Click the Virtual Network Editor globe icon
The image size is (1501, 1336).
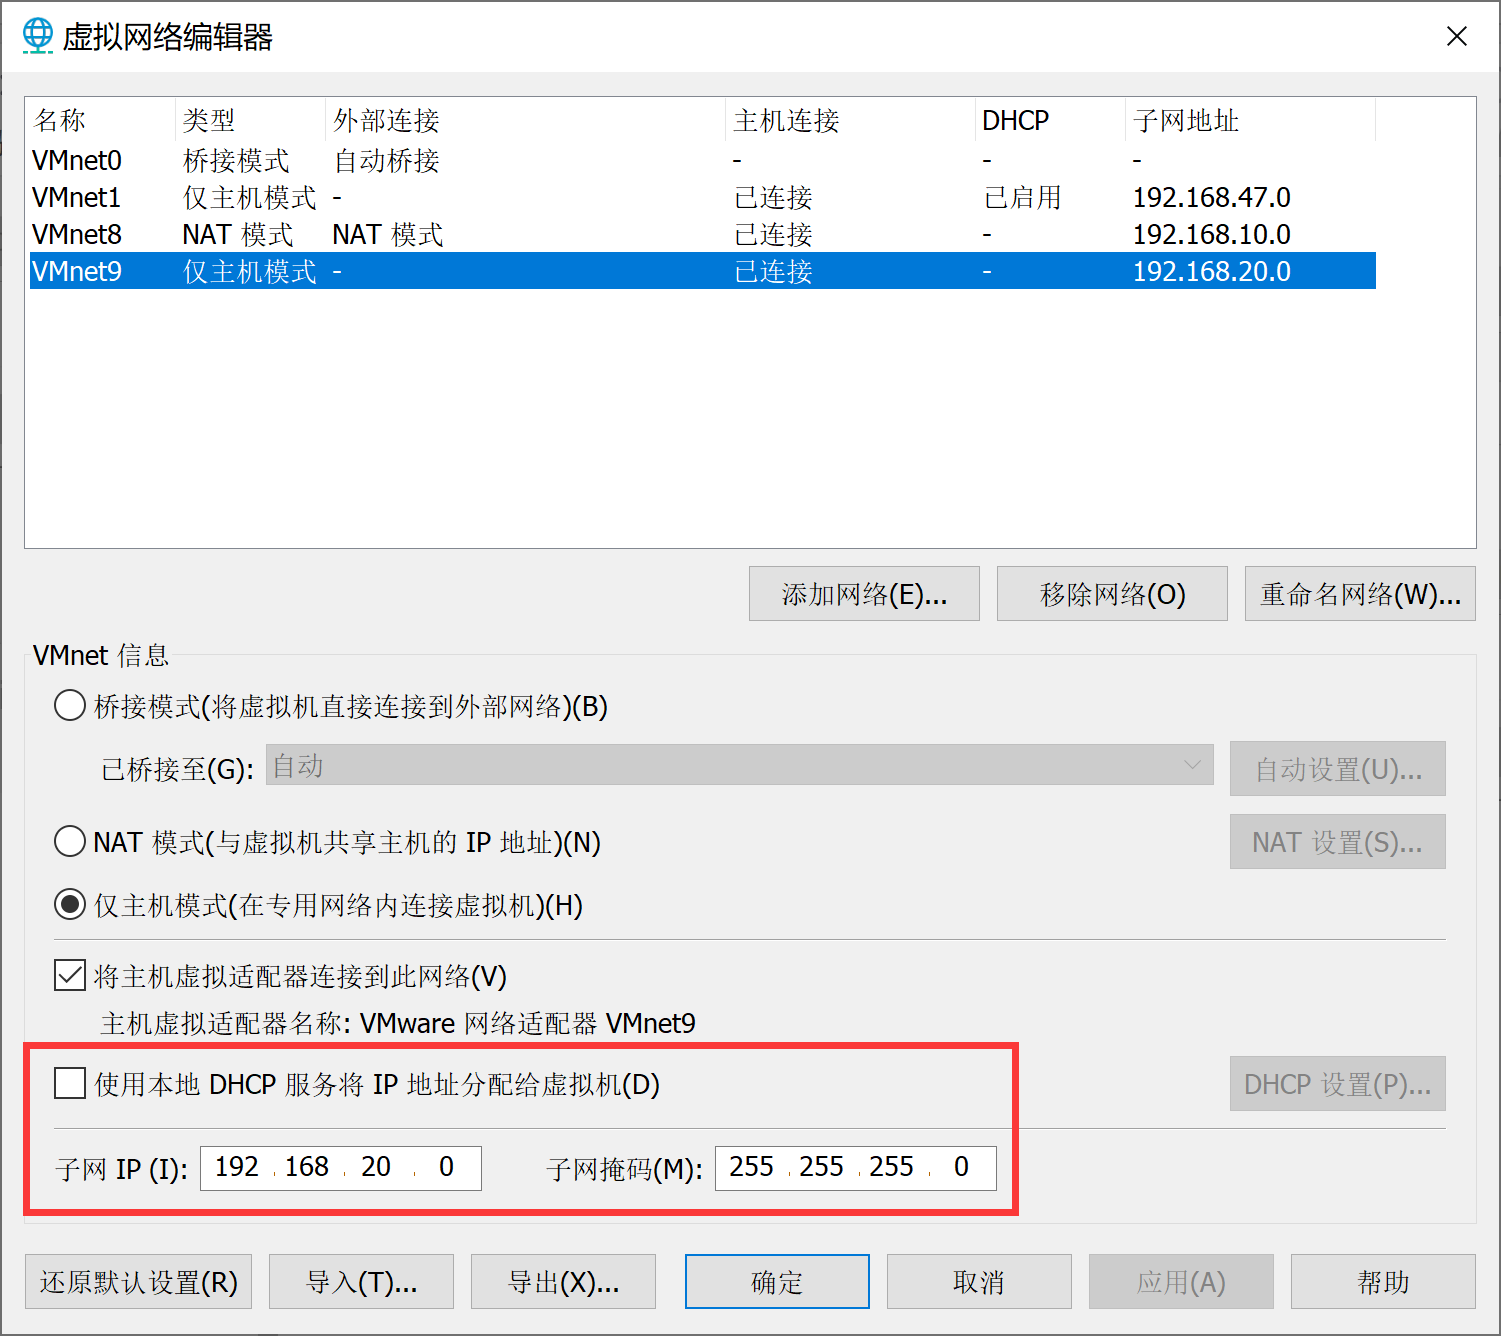(38, 36)
